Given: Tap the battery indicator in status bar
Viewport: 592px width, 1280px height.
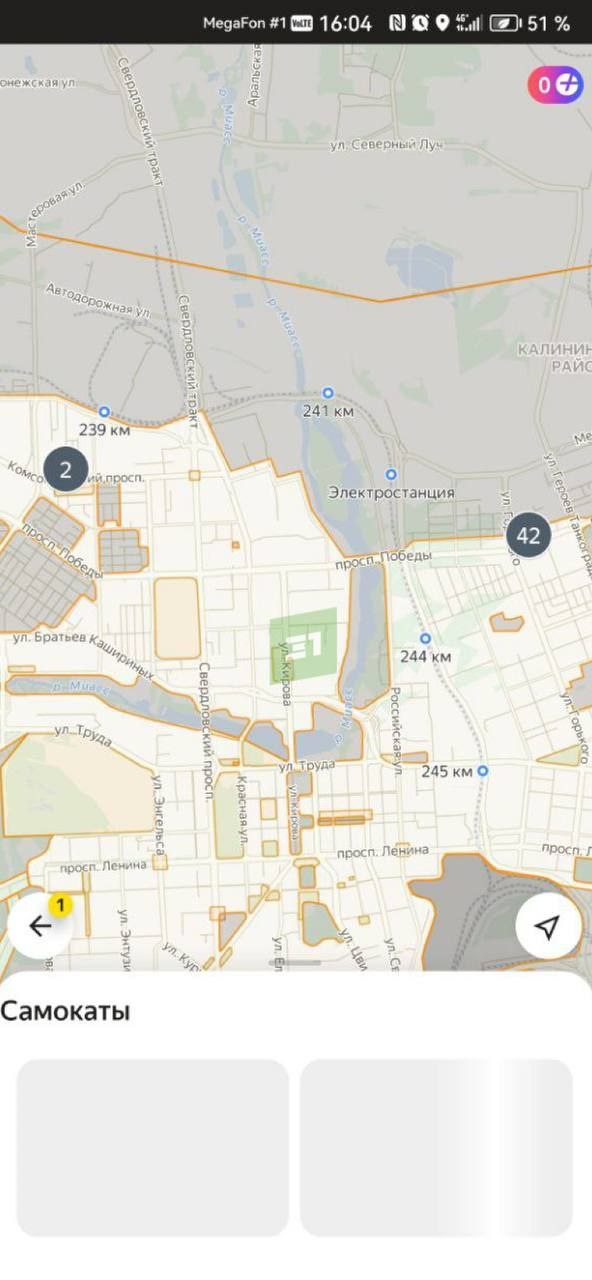Looking at the screenshot, I should click(x=505, y=23).
